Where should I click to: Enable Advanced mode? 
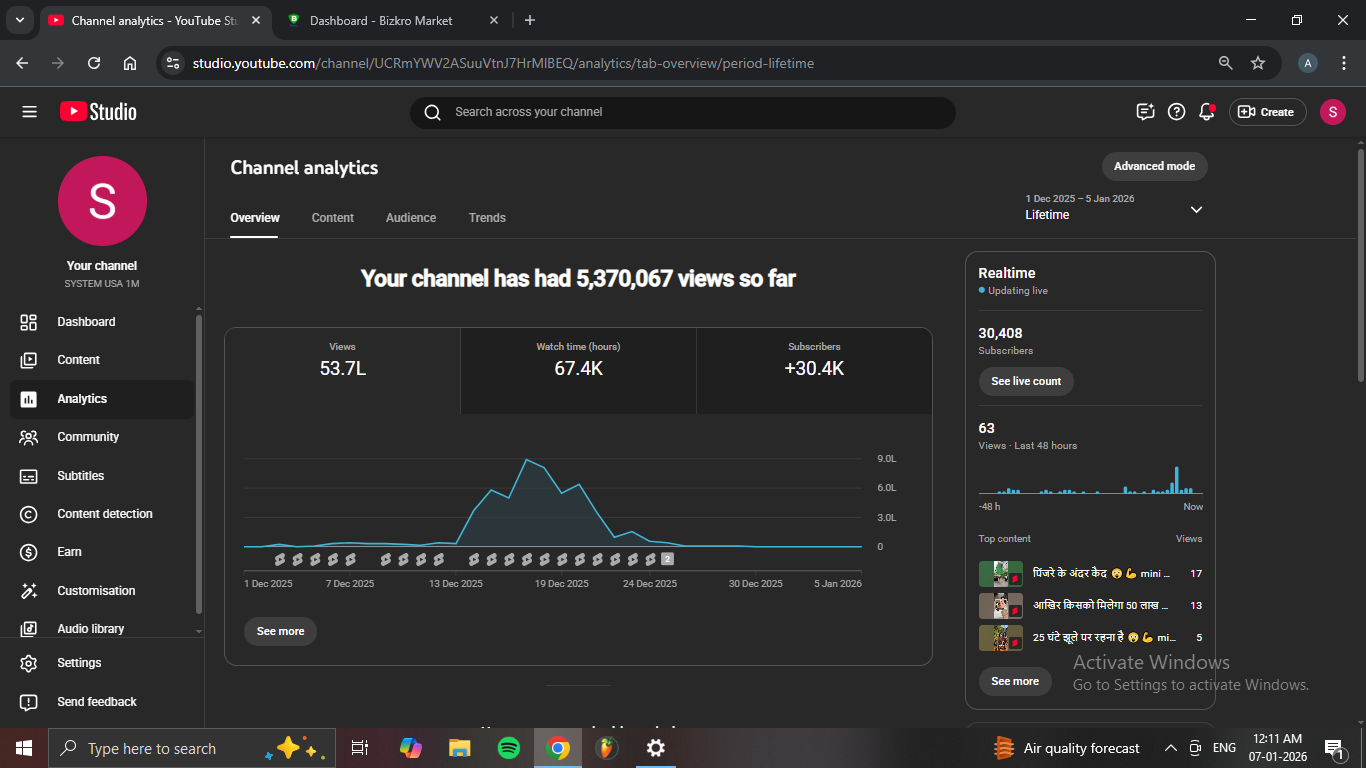pos(1154,166)
